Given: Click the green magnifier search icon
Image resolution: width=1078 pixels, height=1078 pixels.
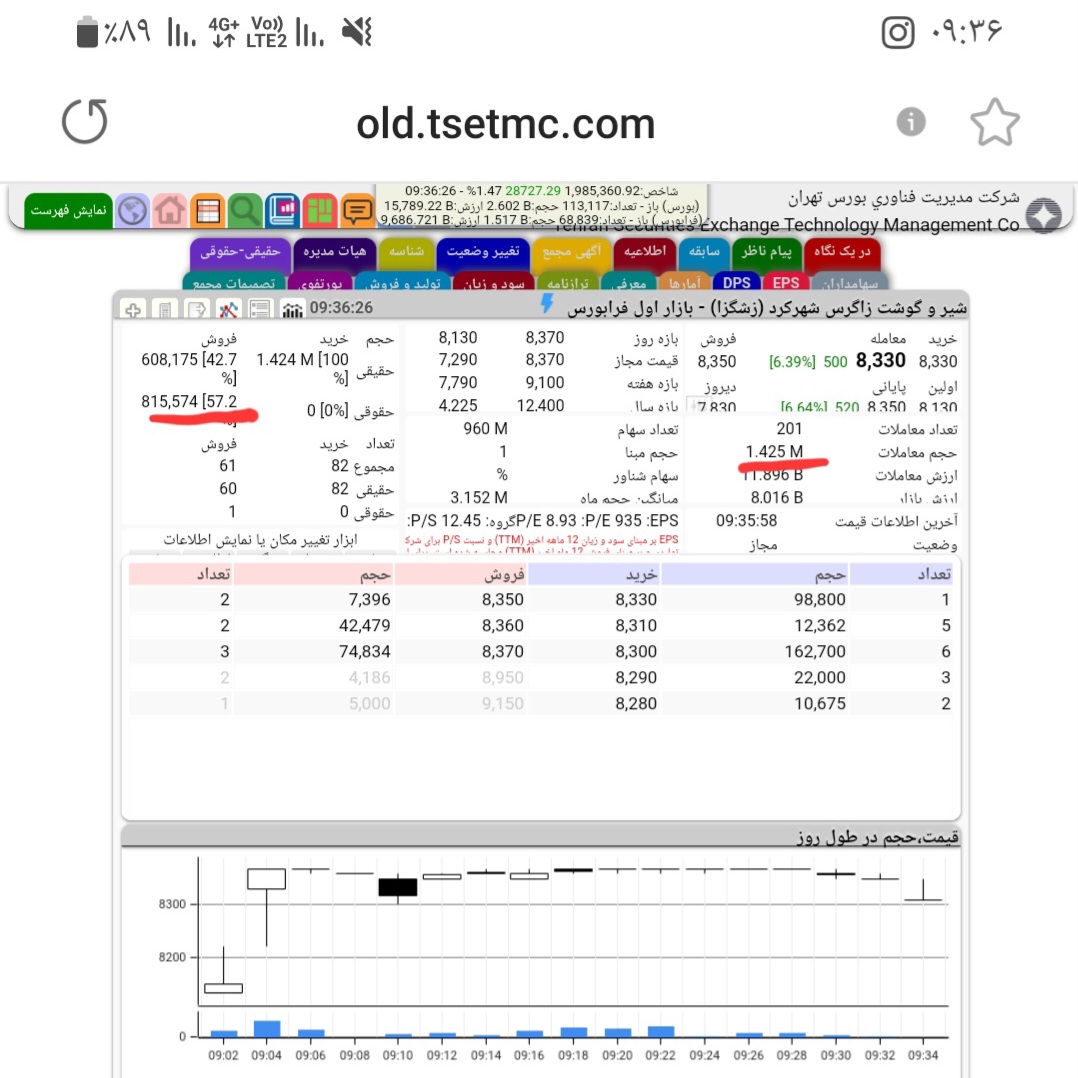Looking at the screenshot, I should pyautogui.click(x=245, y=210).
